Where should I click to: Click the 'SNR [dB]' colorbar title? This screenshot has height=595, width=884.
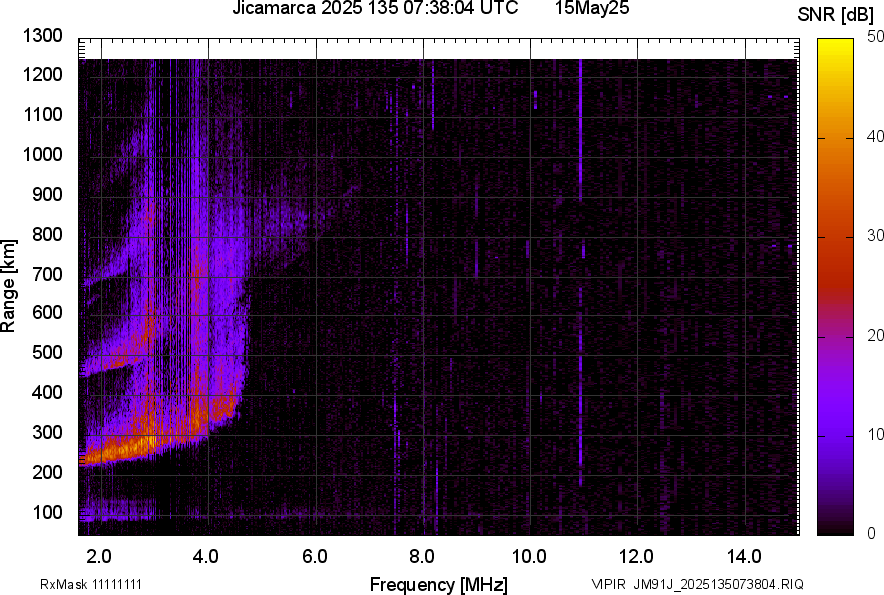(x=835, y=15)
